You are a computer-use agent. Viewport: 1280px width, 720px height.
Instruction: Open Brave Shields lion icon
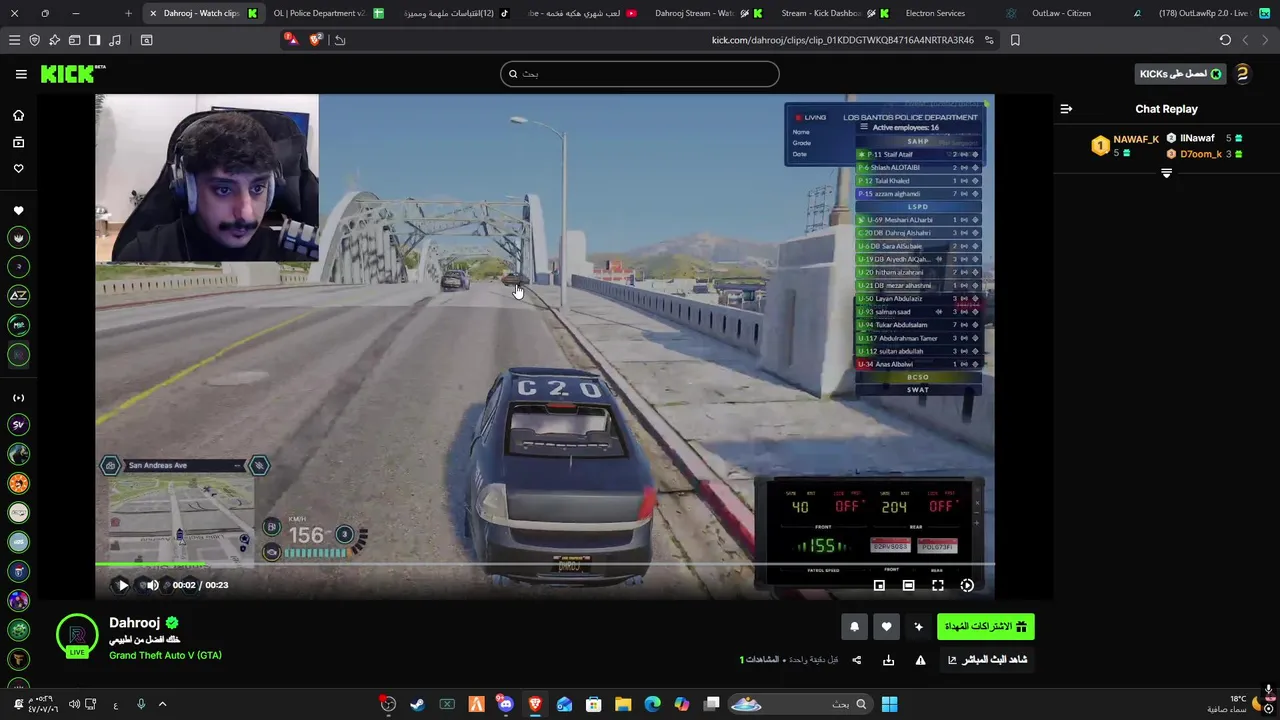[x=316, y=40]
